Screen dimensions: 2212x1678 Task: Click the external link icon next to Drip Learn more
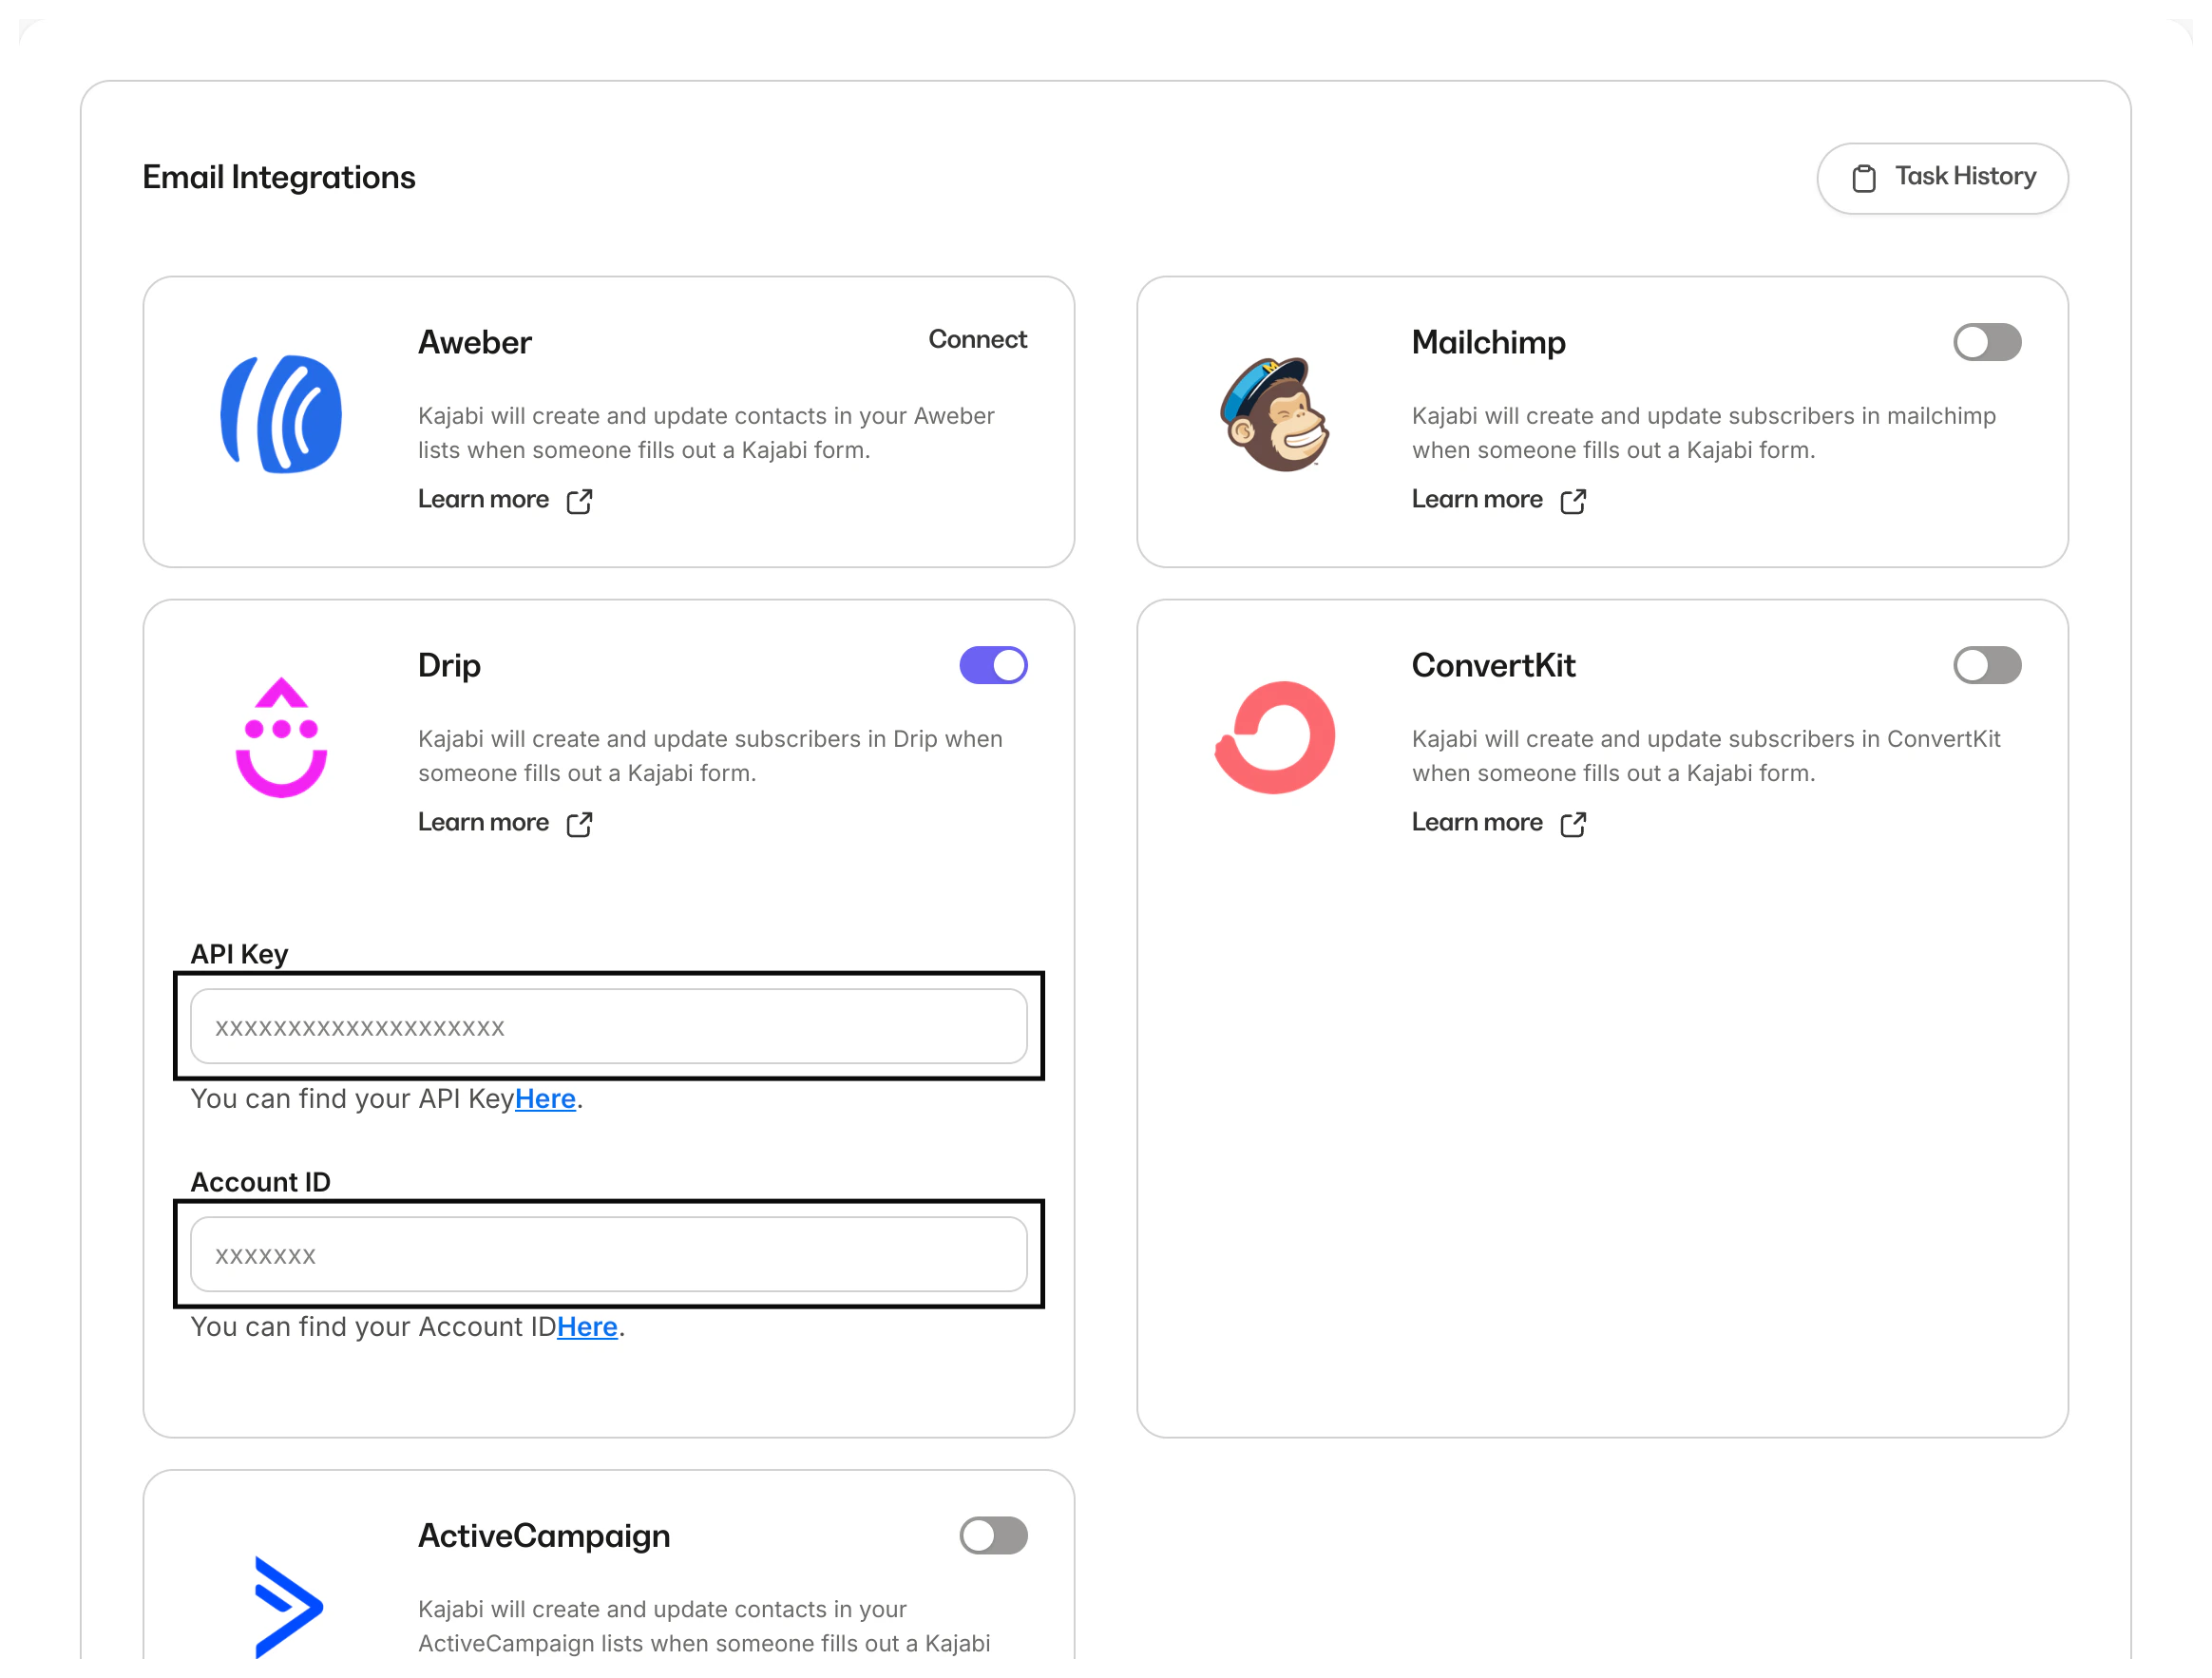[x=580, y=824]
